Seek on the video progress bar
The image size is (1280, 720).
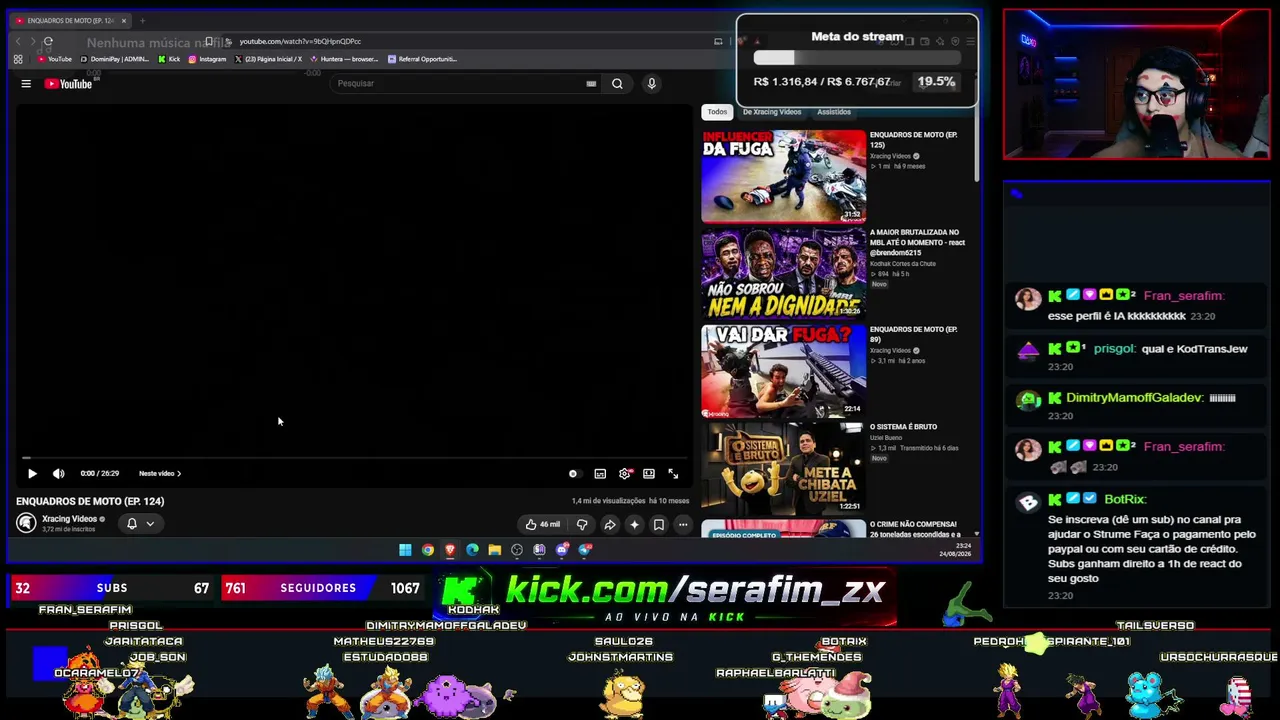(353, 458)
